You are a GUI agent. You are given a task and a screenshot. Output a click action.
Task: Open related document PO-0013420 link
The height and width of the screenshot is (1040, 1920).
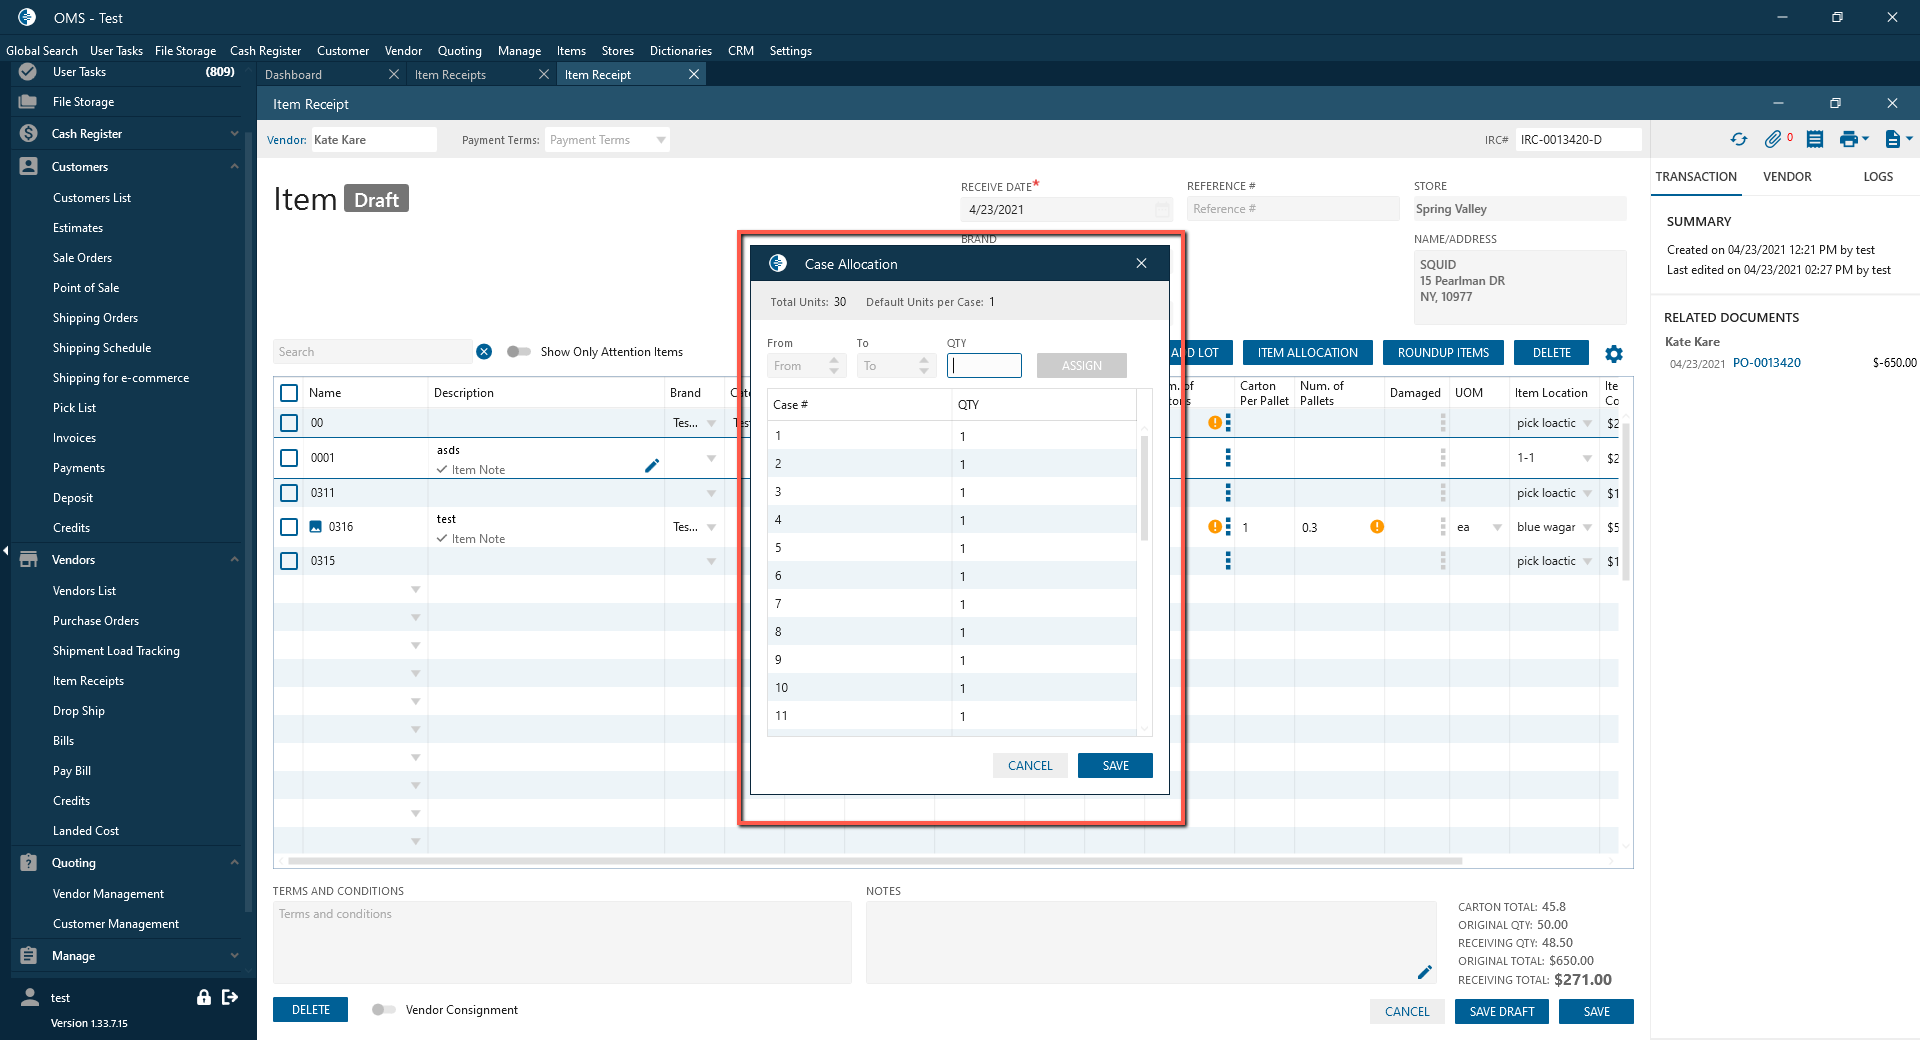click(x=1766, y=363)
